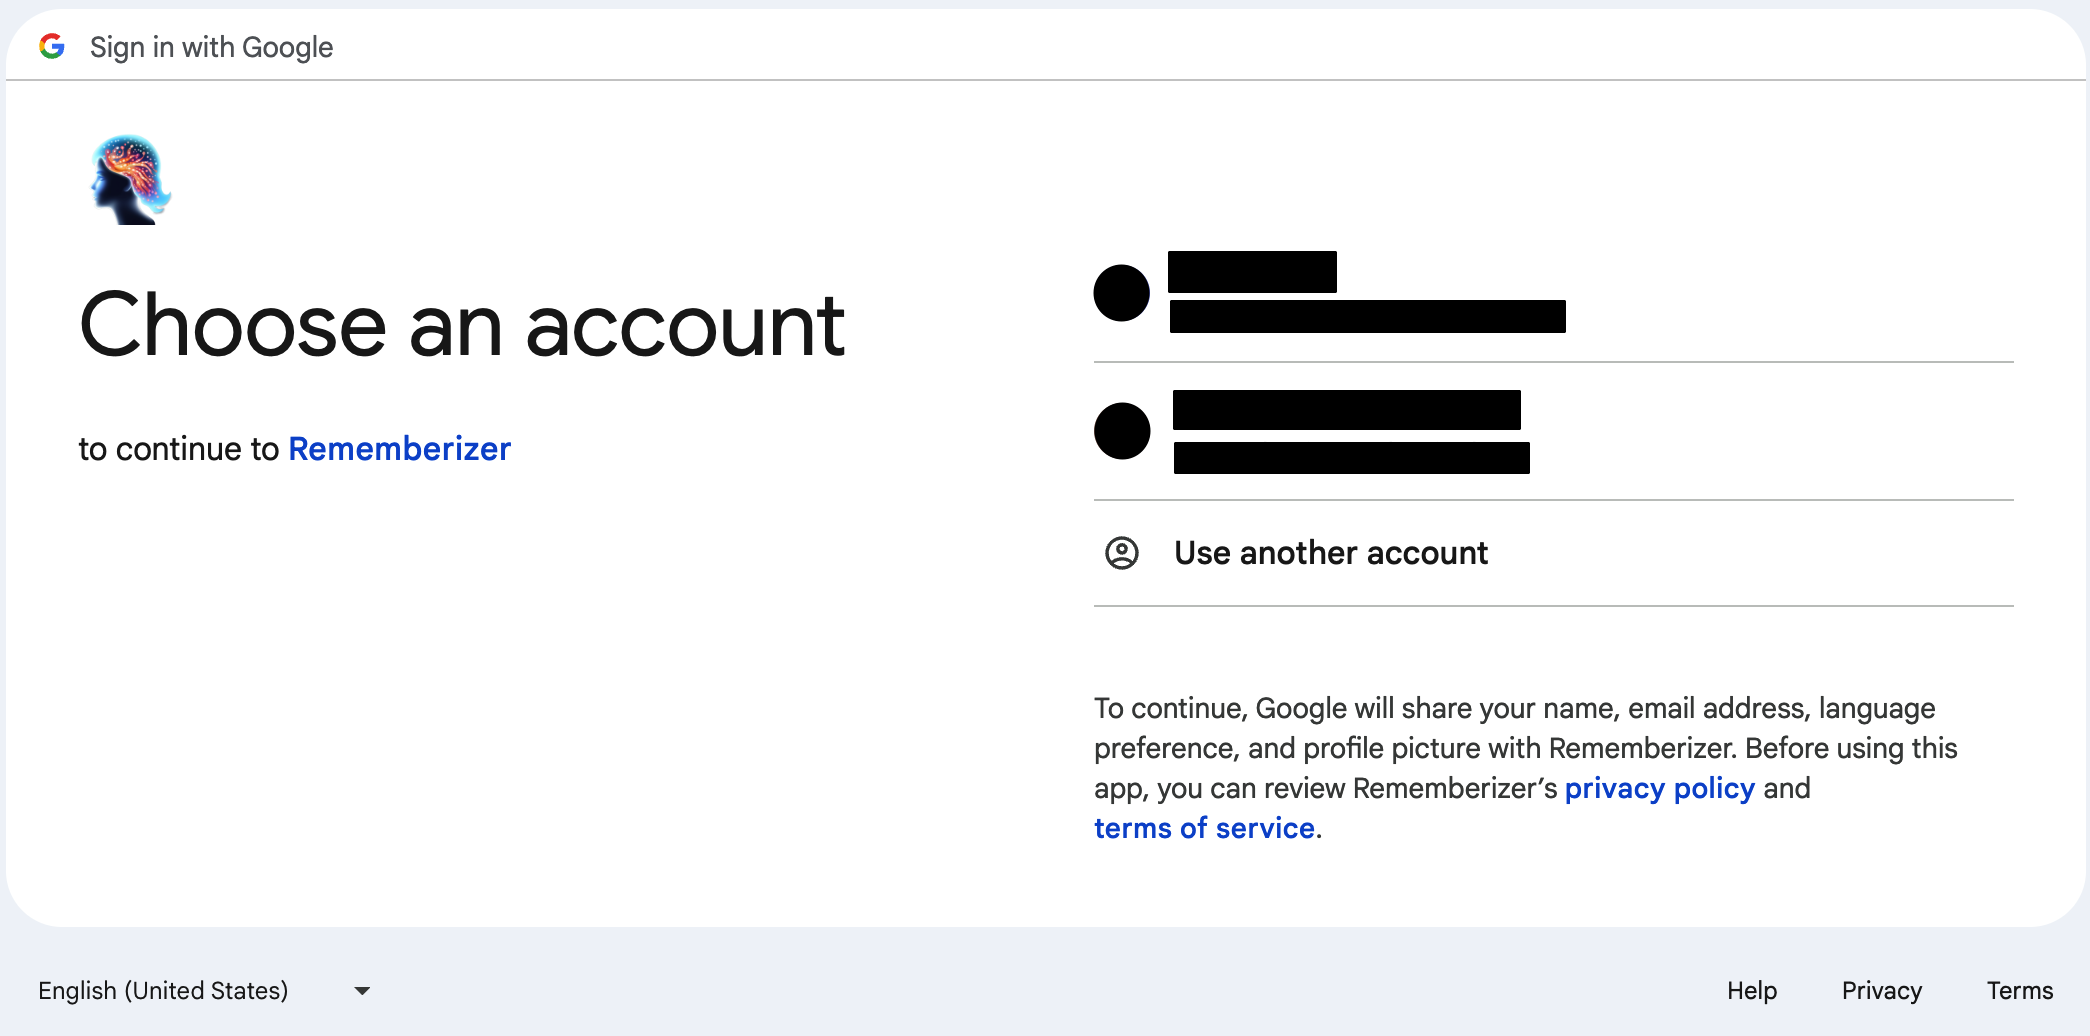Click the circular avatar of the top account

1122,291
